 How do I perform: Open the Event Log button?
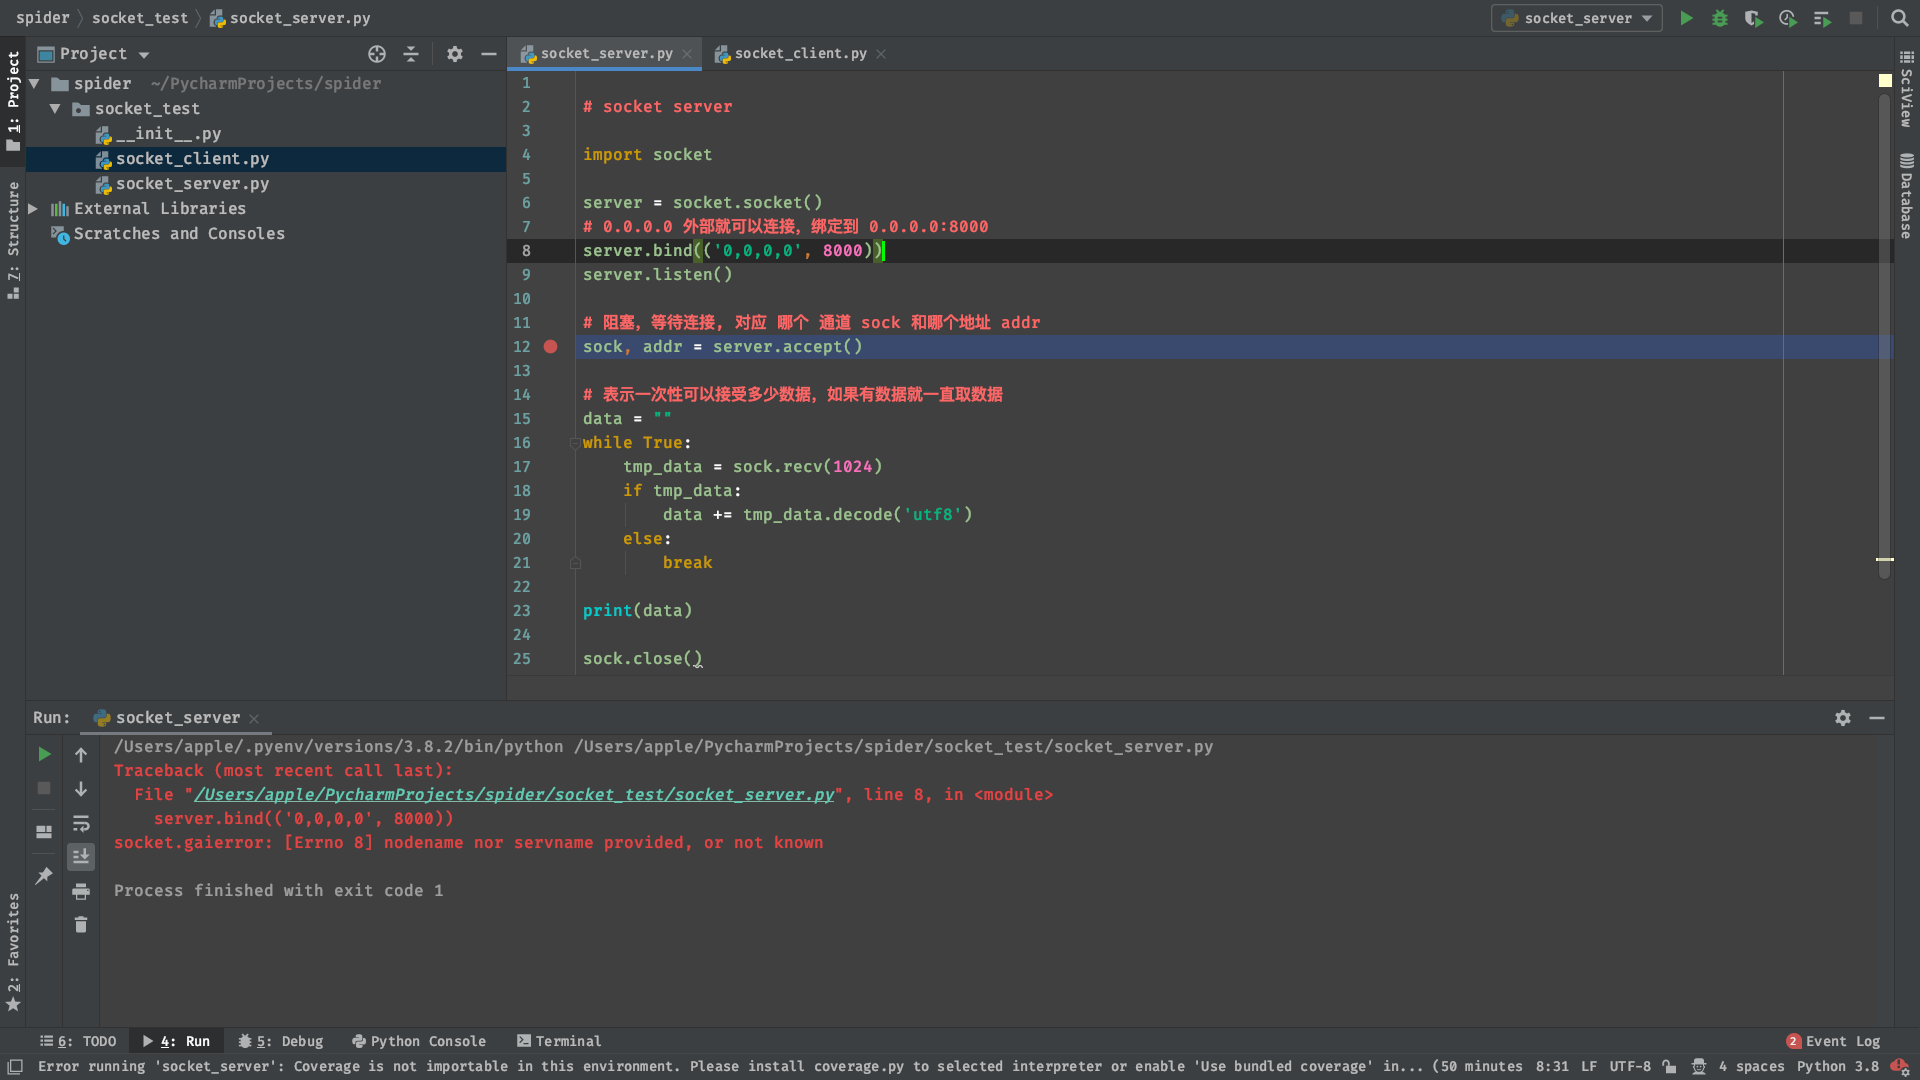1833,1041
